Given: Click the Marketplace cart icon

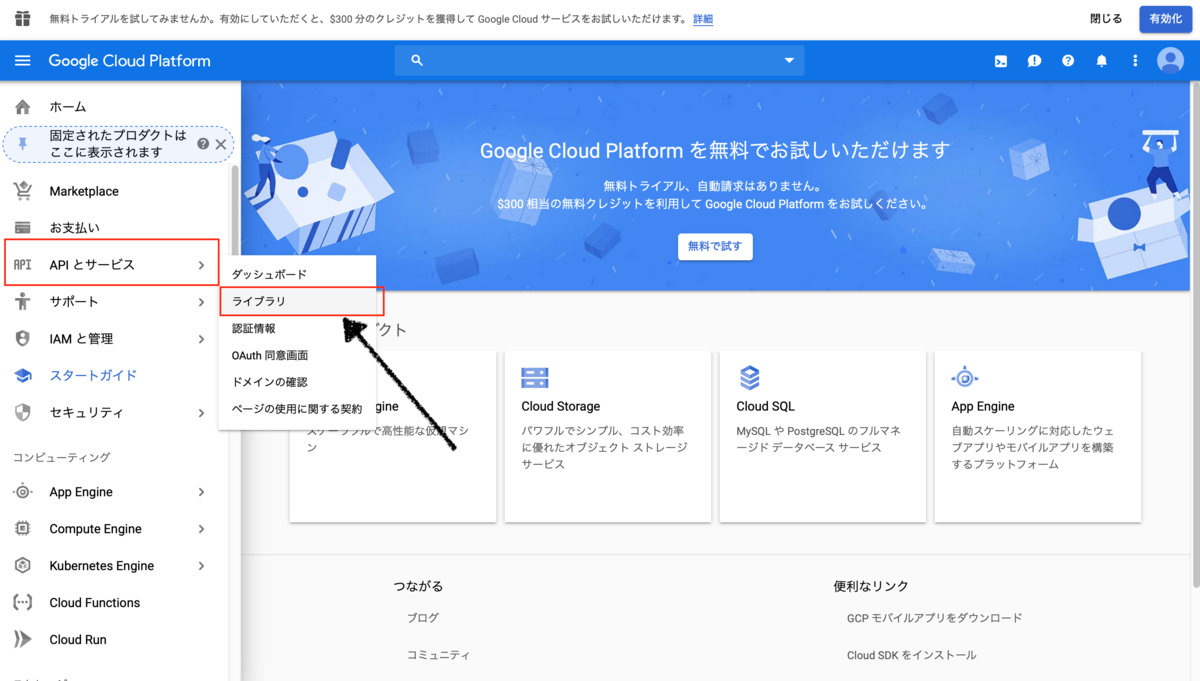Looking at the screenshot, I should click(x=22, y=191).
